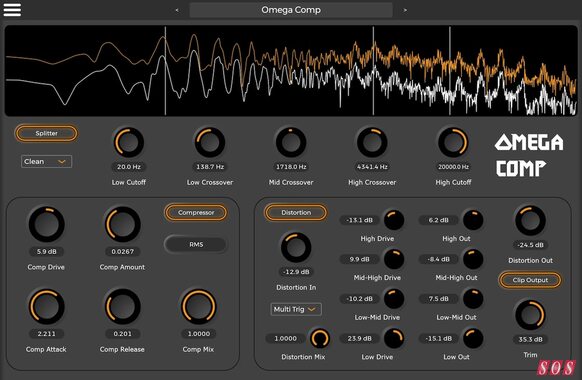Click the Low Cutoff knob

128,142
